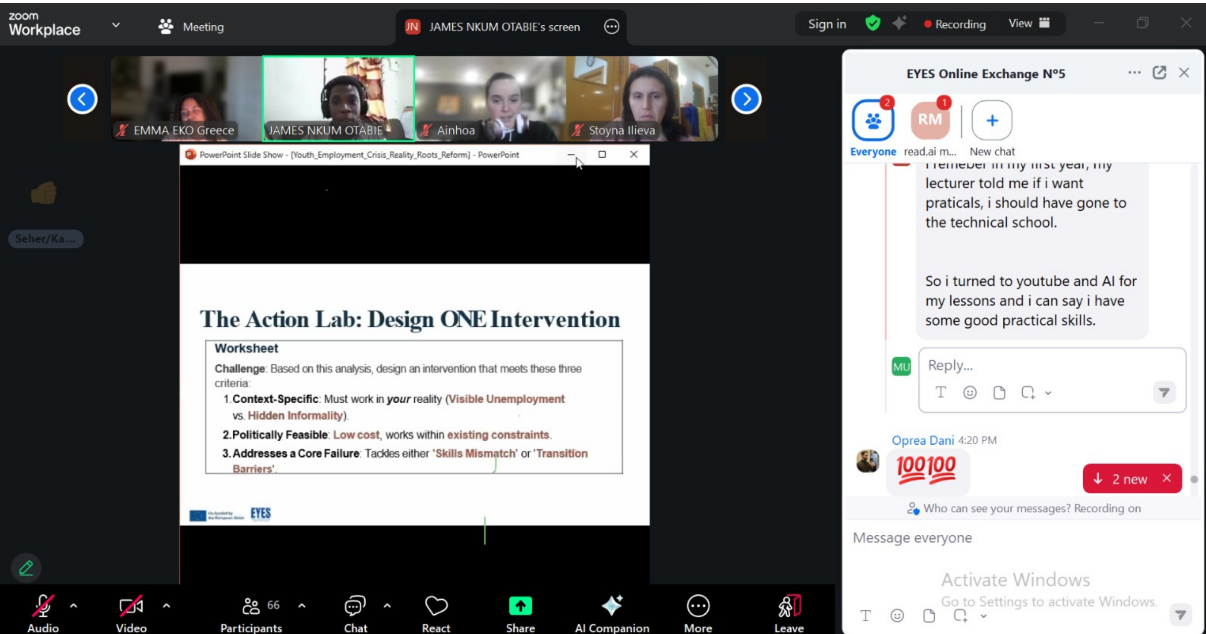
Task: Expand the video options arrow
Action: click(166, 605)
